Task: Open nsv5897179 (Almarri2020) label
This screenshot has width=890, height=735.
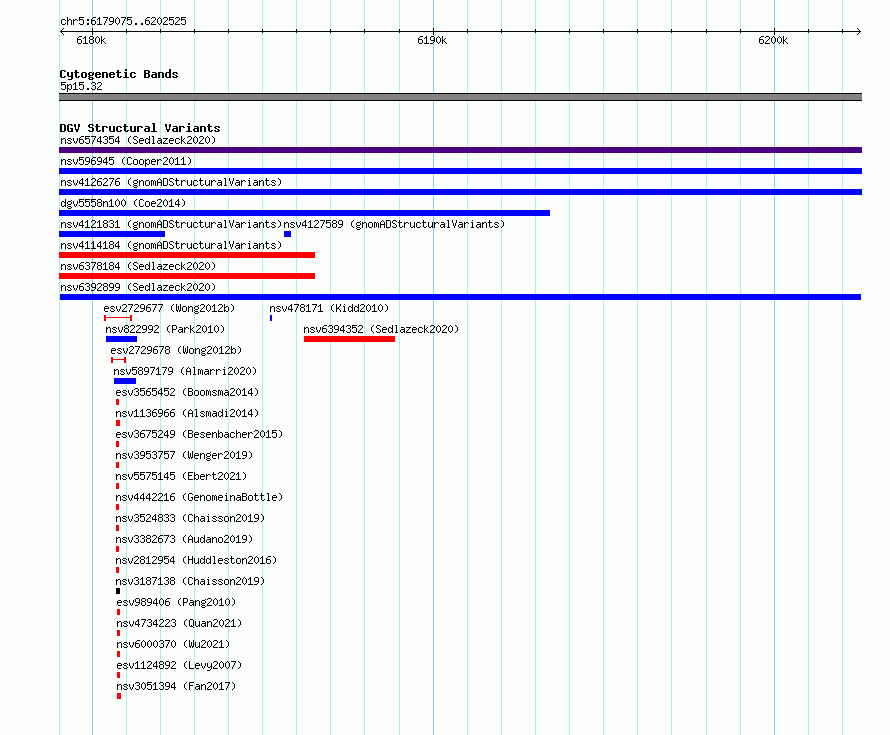Action: pos(185,371)
